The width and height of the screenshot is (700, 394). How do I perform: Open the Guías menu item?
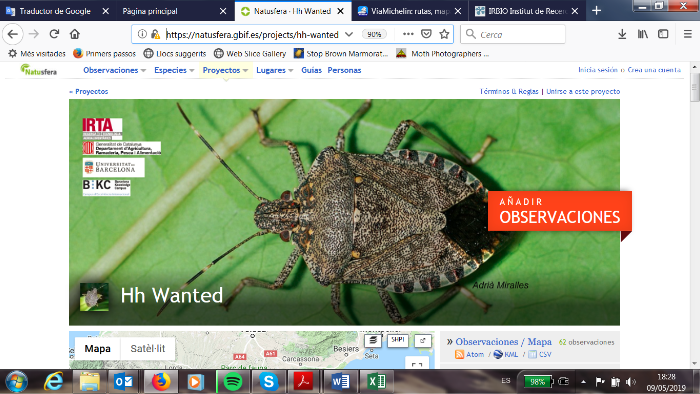tap(312, 70)
